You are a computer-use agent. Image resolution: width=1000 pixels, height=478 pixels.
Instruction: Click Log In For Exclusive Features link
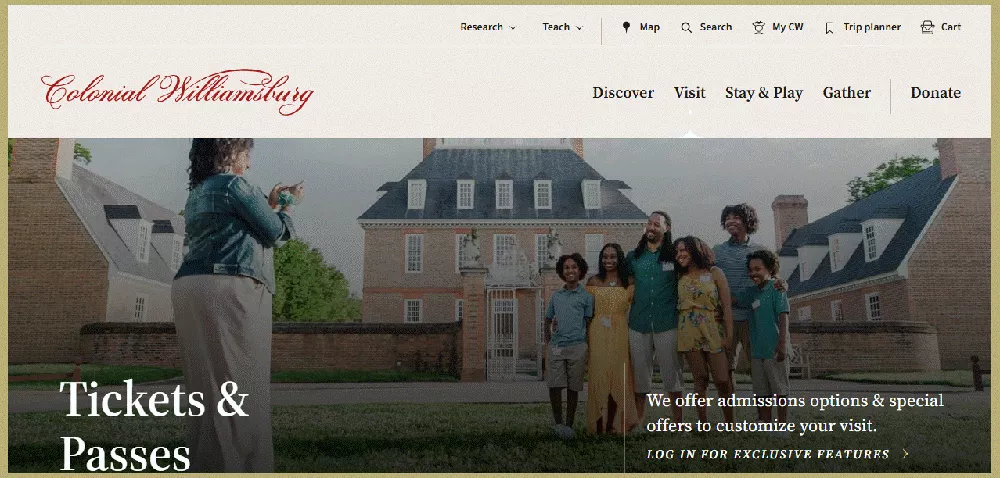(x=768, y=454)
